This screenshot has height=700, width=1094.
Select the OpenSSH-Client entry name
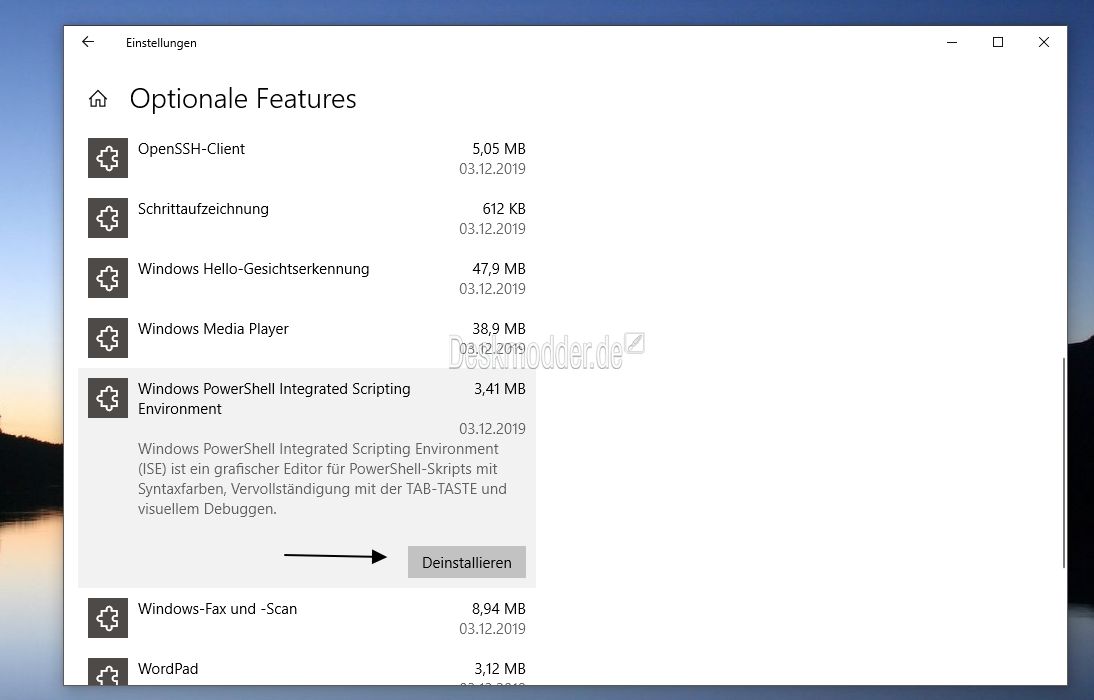pos(191,149)
